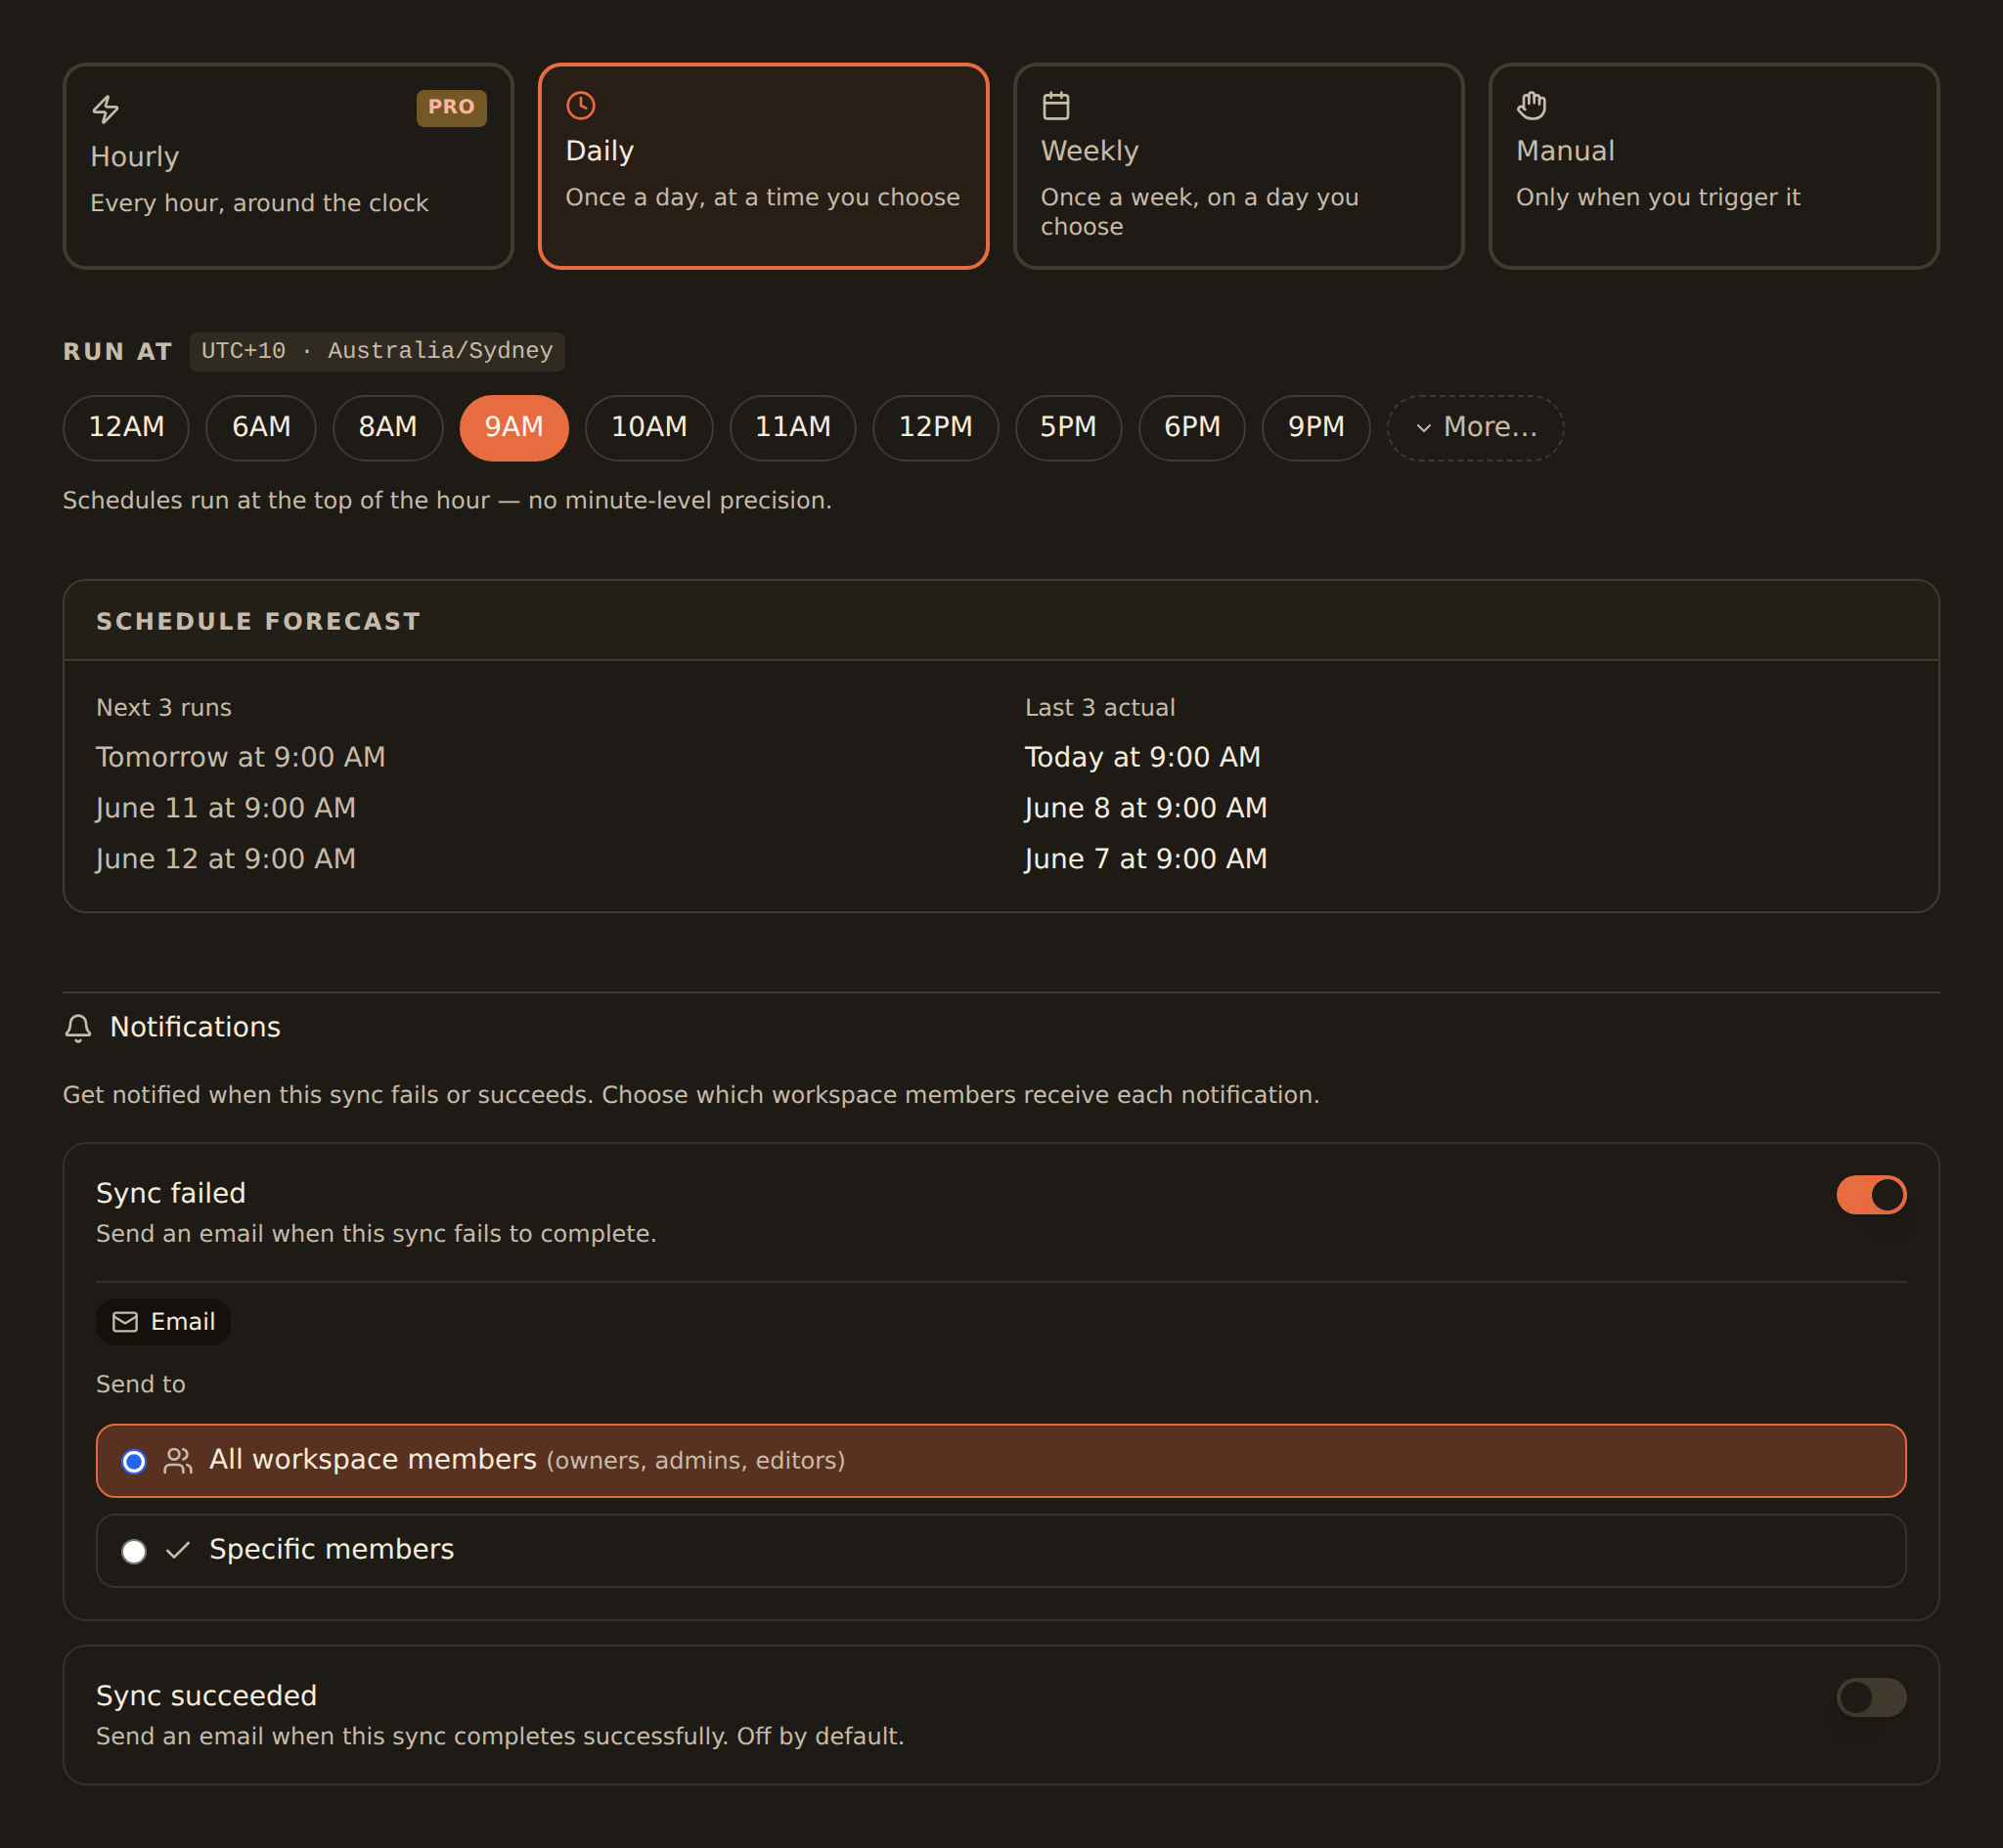Viewport: 2003px width, 1848px height.
Task: Select All workspace members radio button
Action: (134, 1461)
